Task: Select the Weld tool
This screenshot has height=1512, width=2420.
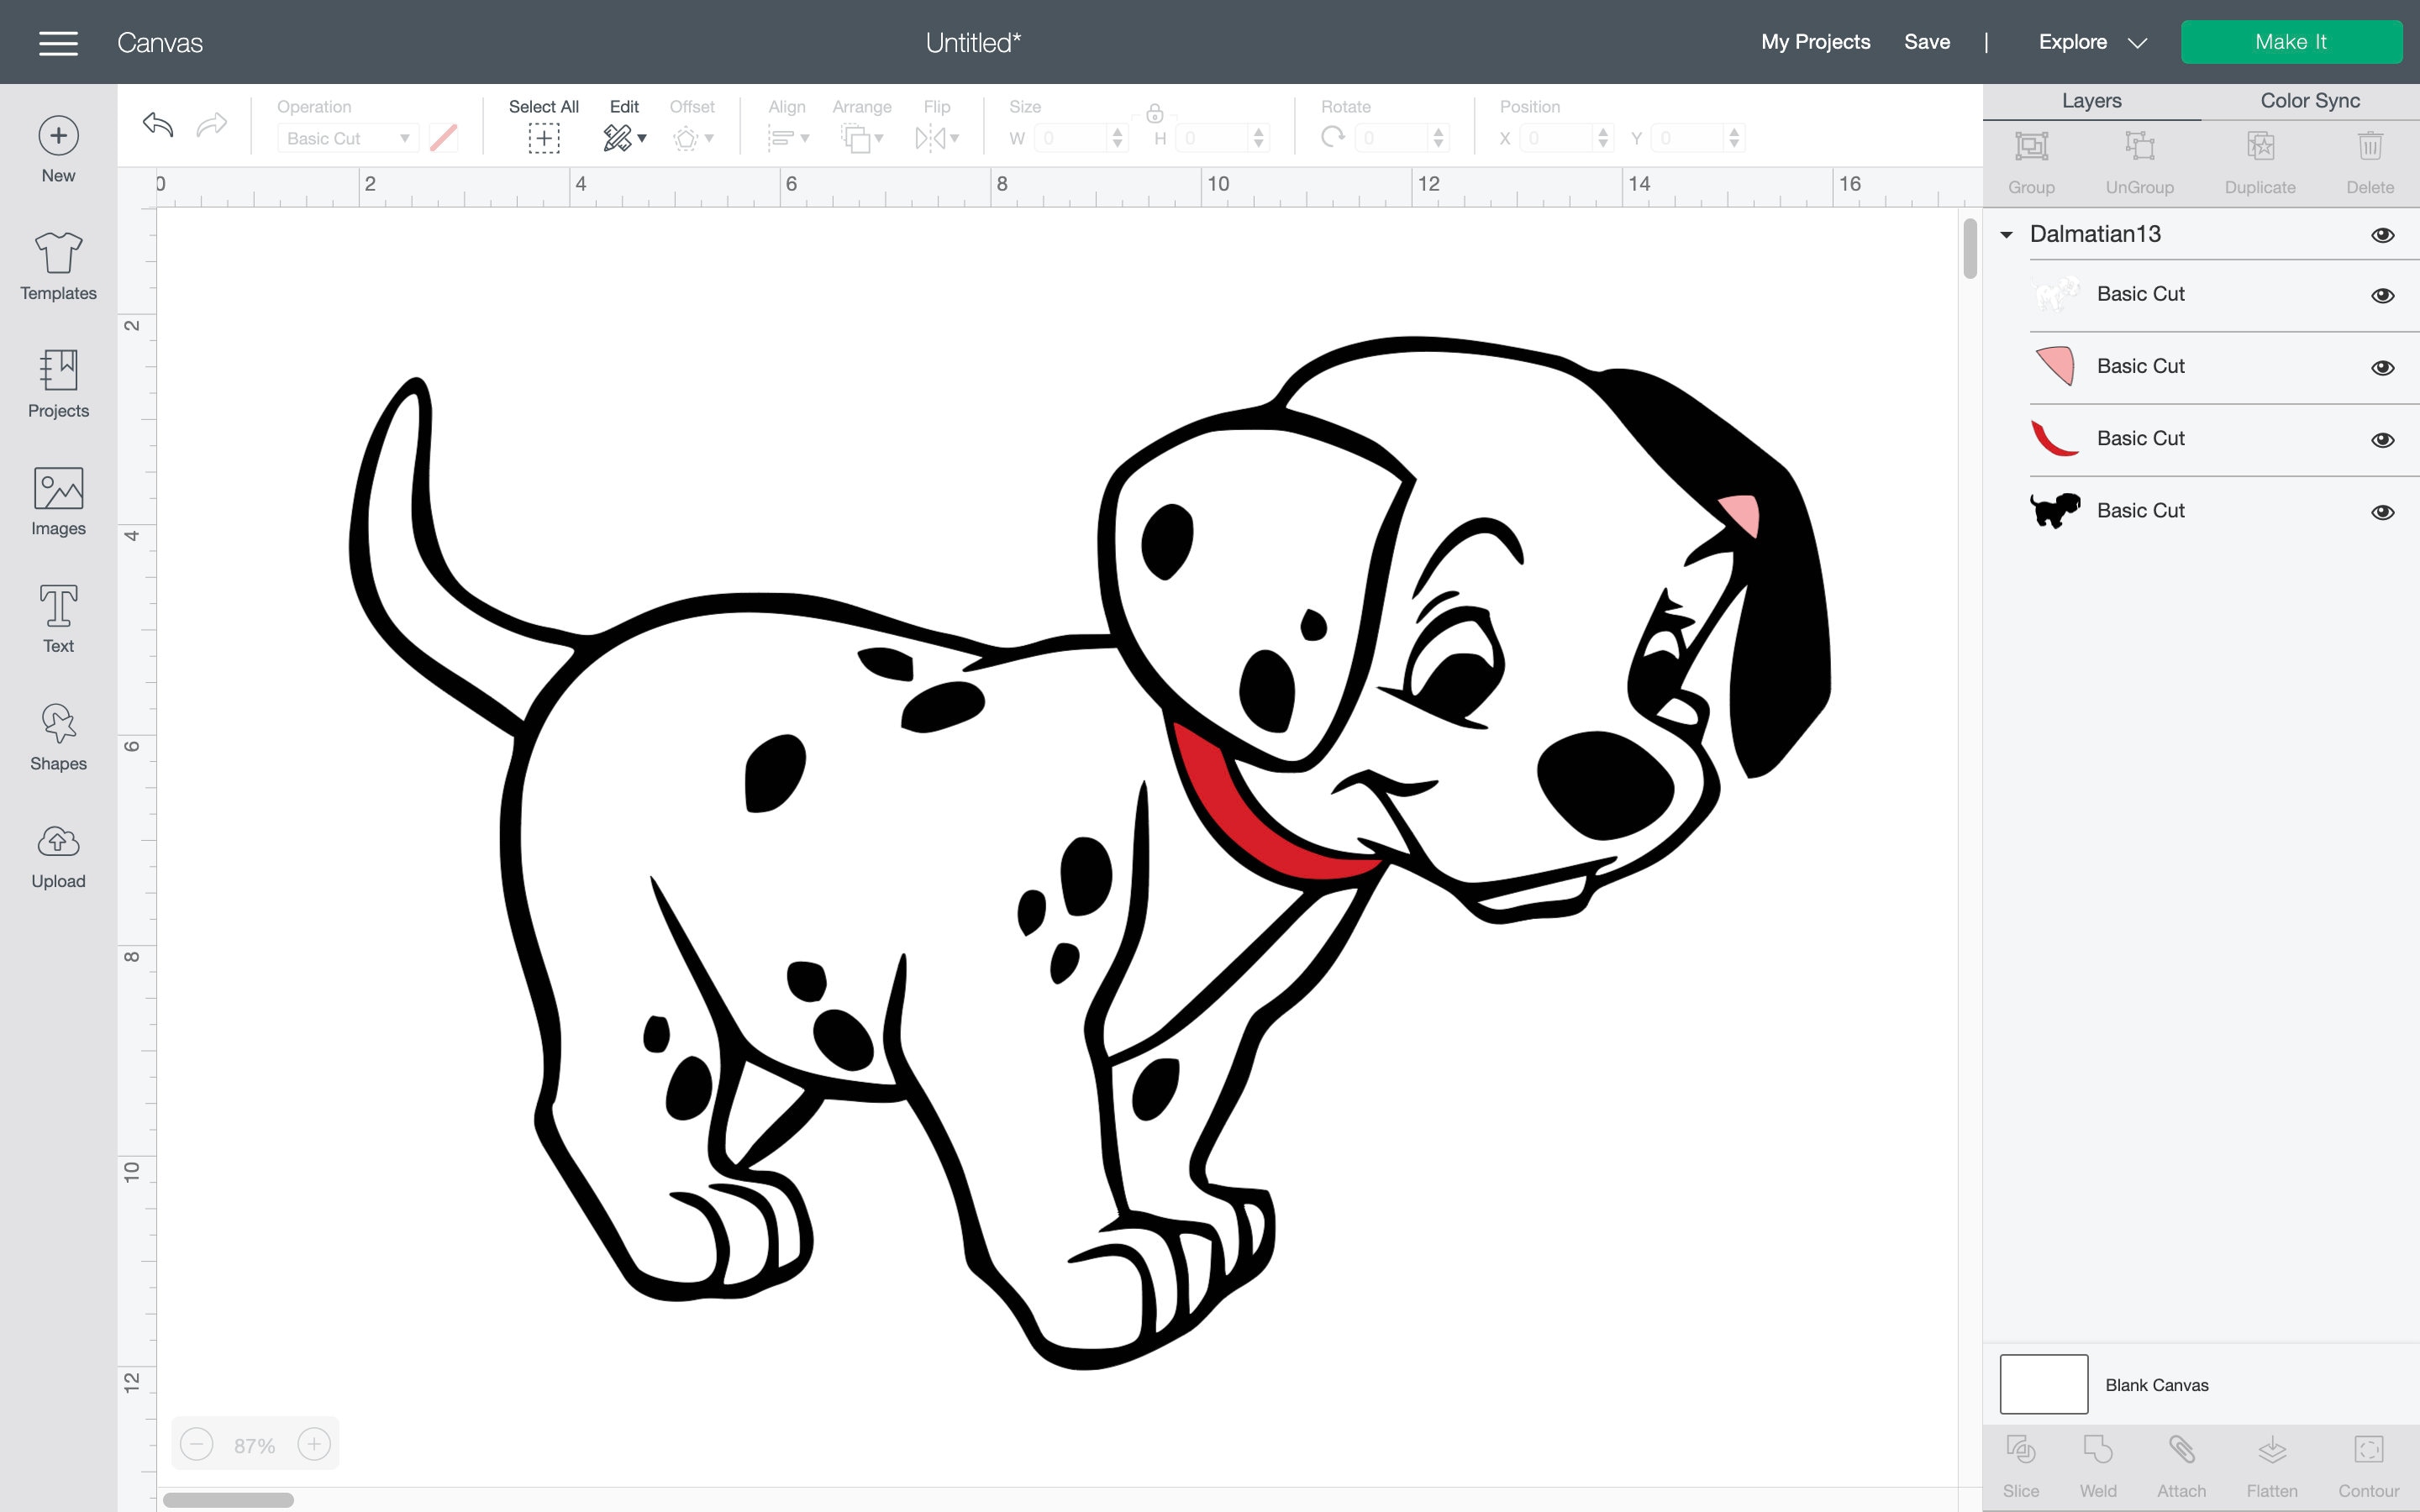Action: click(x=2097, y=1462)
